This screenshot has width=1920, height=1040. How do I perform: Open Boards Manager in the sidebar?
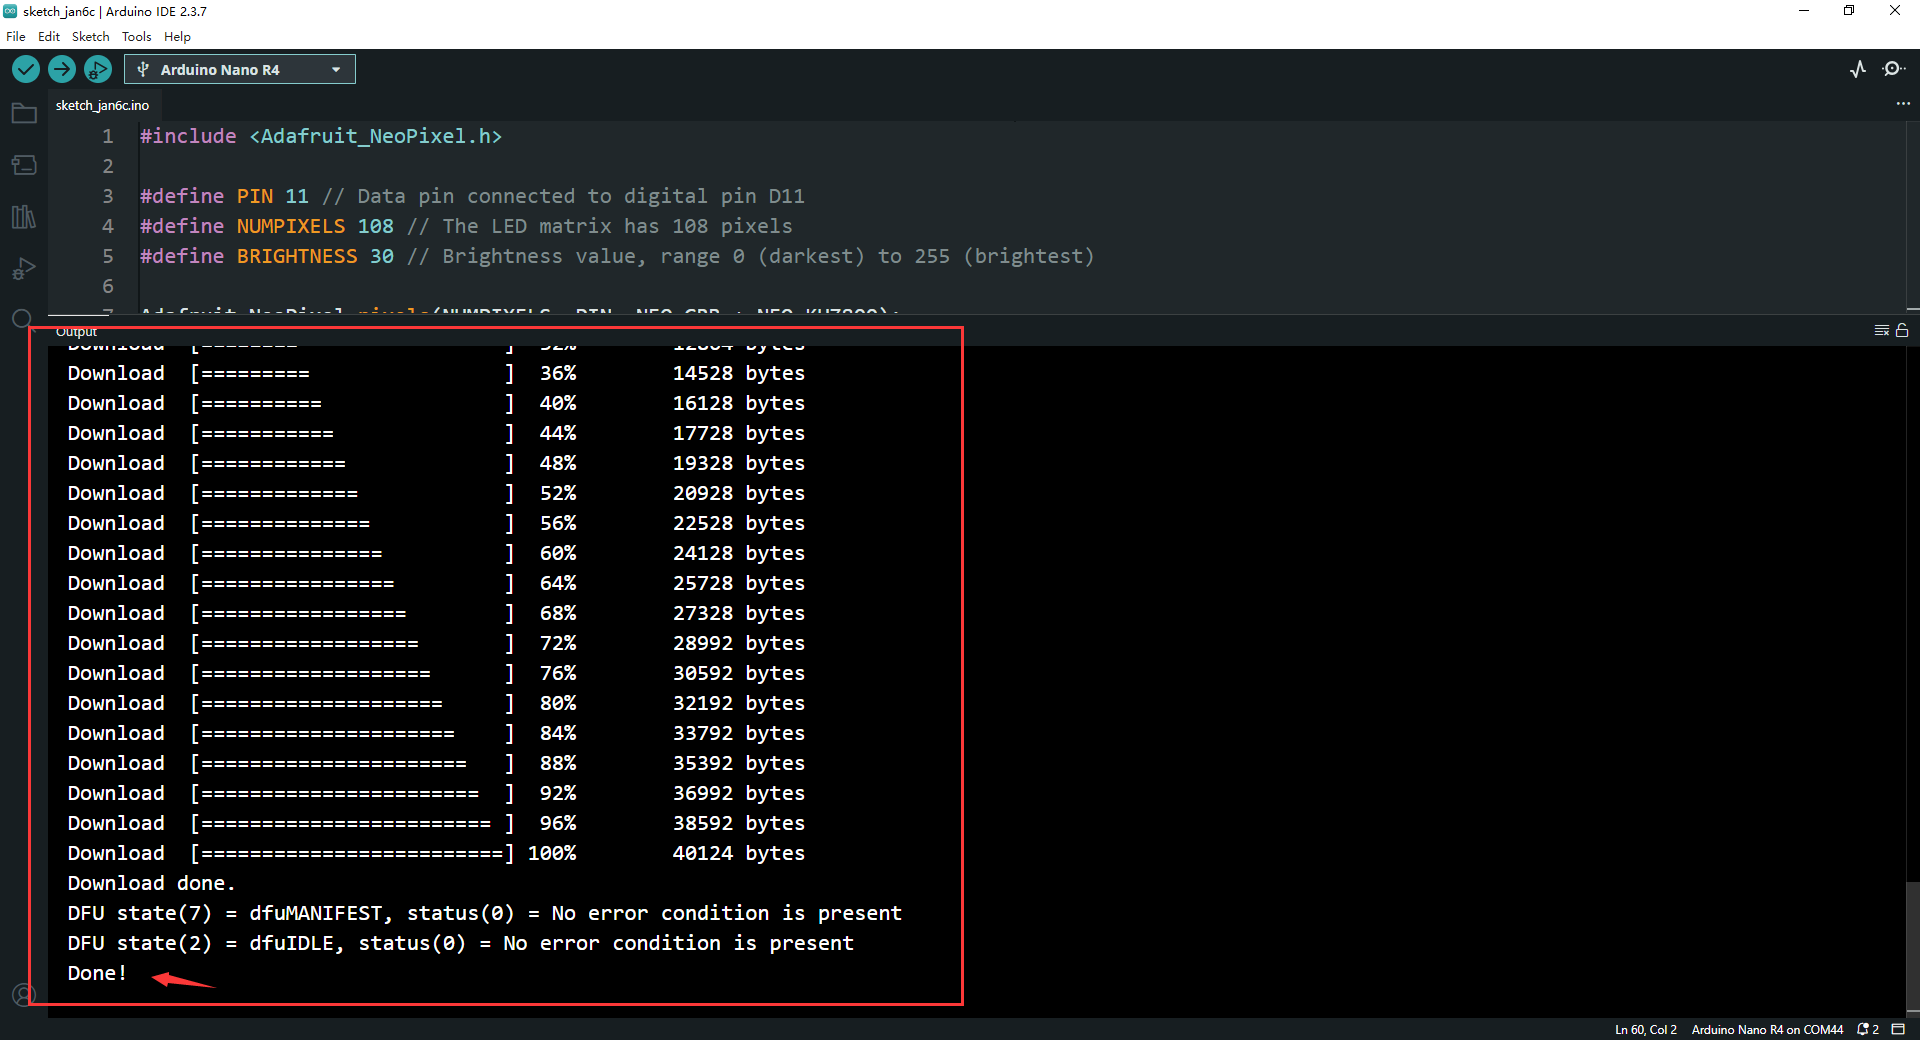pos(24,165)
